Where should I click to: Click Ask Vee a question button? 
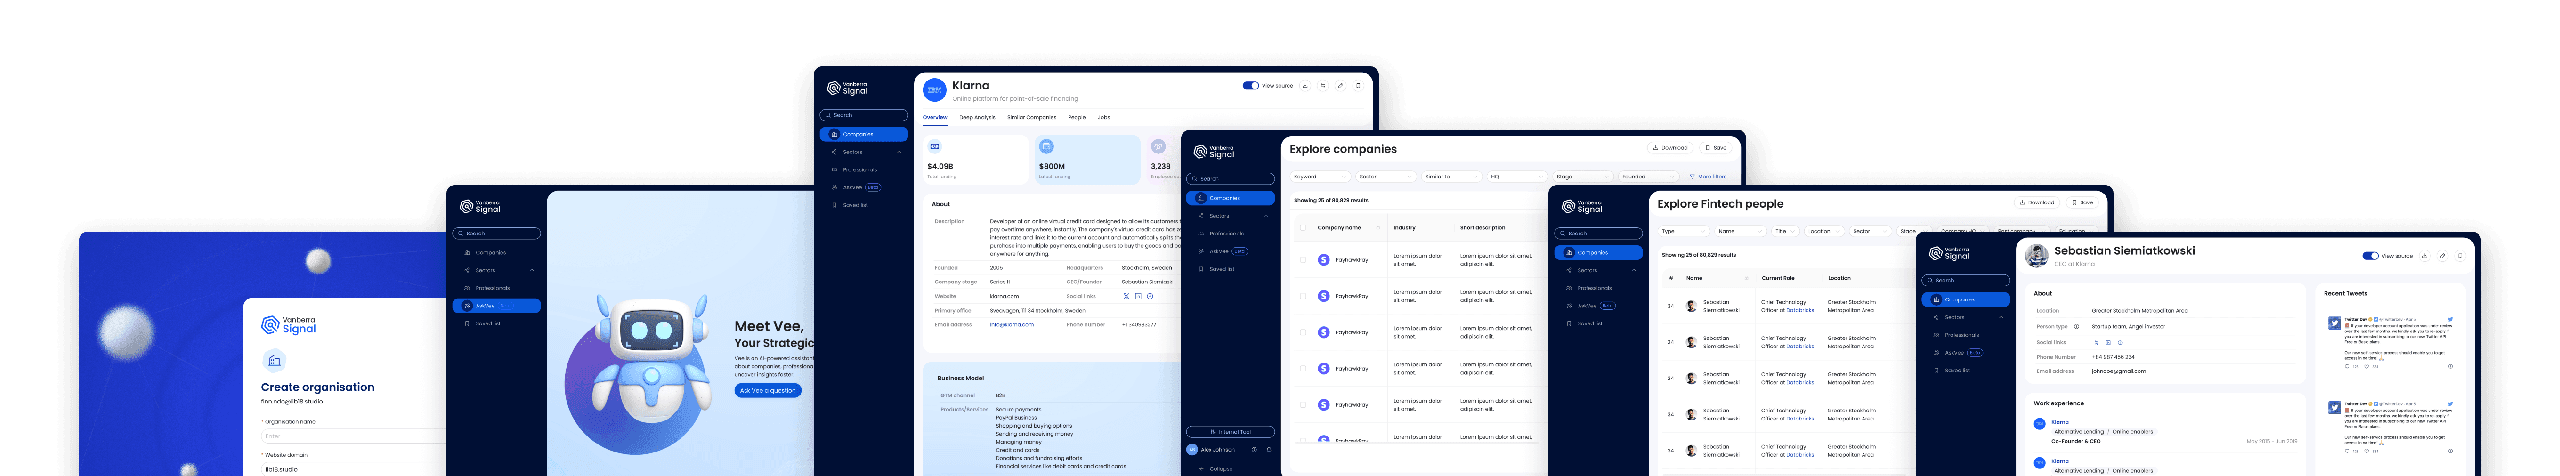(768, 391)
